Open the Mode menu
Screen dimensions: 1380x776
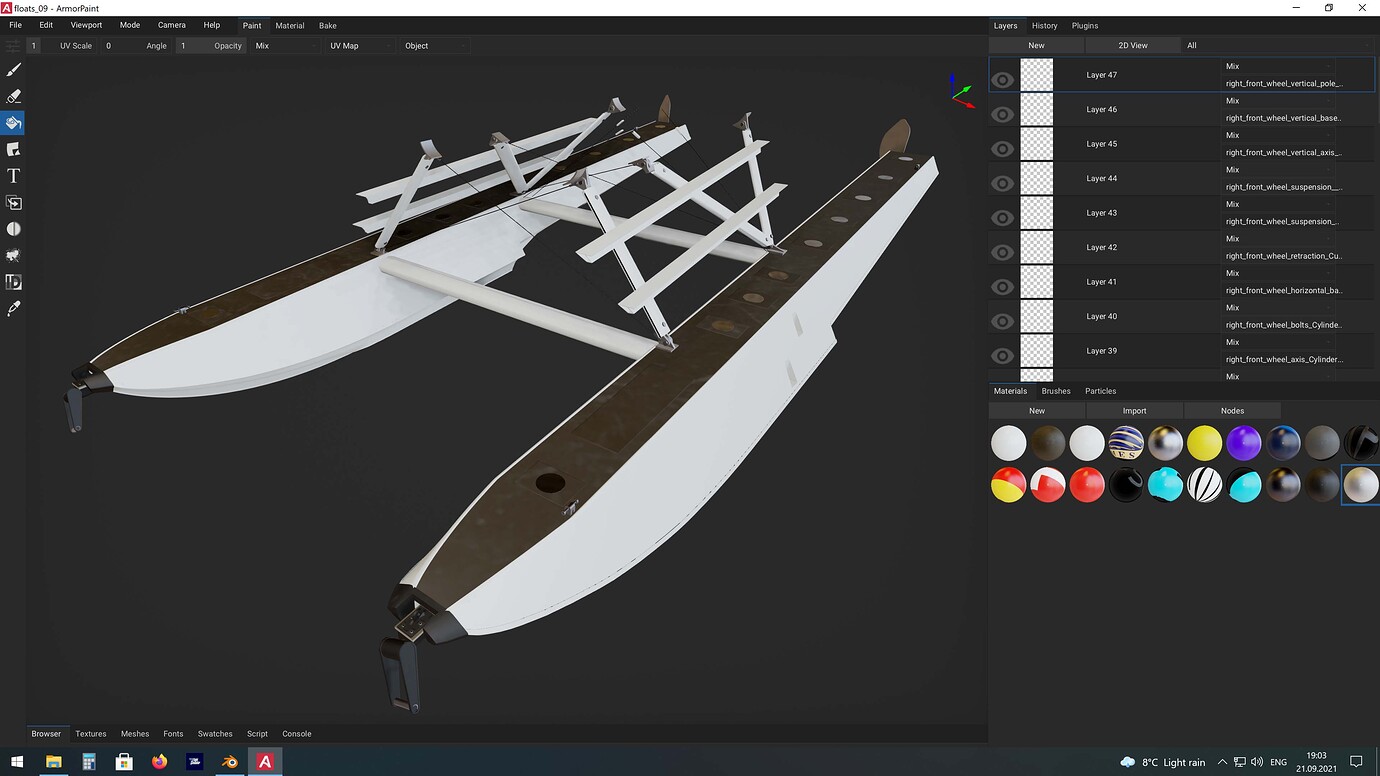pos(130,25)
